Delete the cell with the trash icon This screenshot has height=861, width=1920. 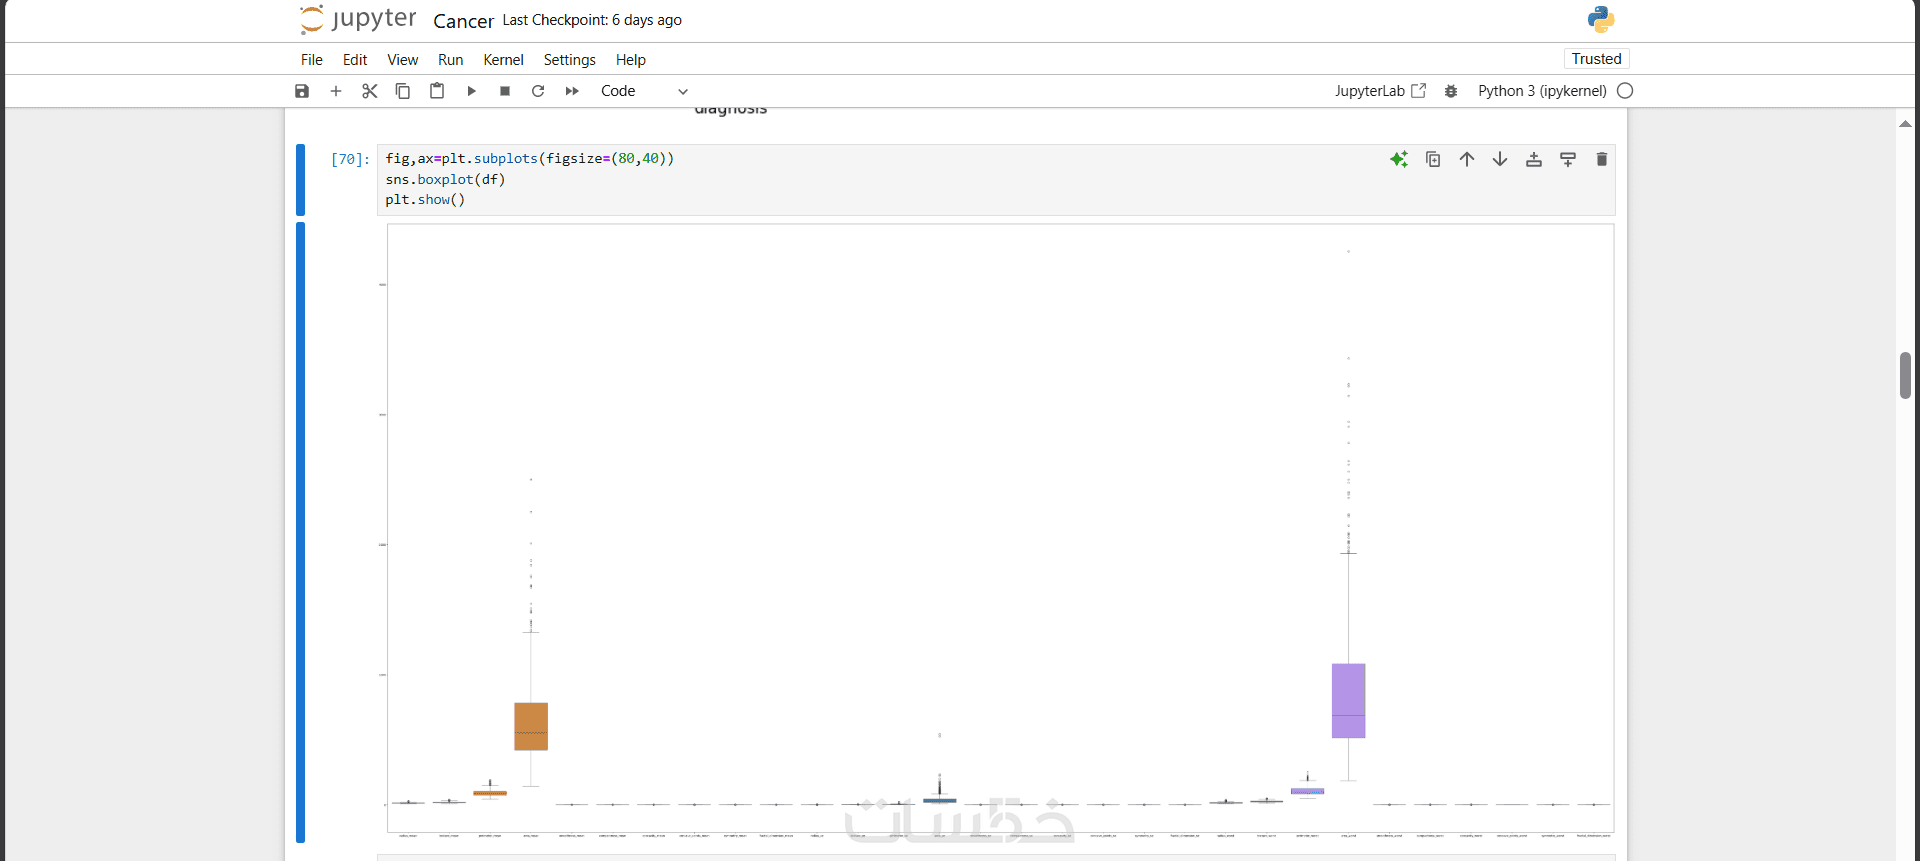point(1602,159)
